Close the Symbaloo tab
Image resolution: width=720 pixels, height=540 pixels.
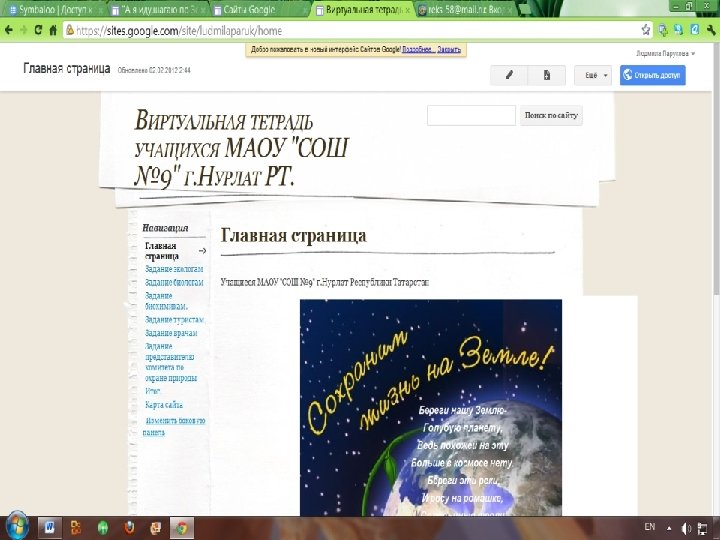coord(100,10)
